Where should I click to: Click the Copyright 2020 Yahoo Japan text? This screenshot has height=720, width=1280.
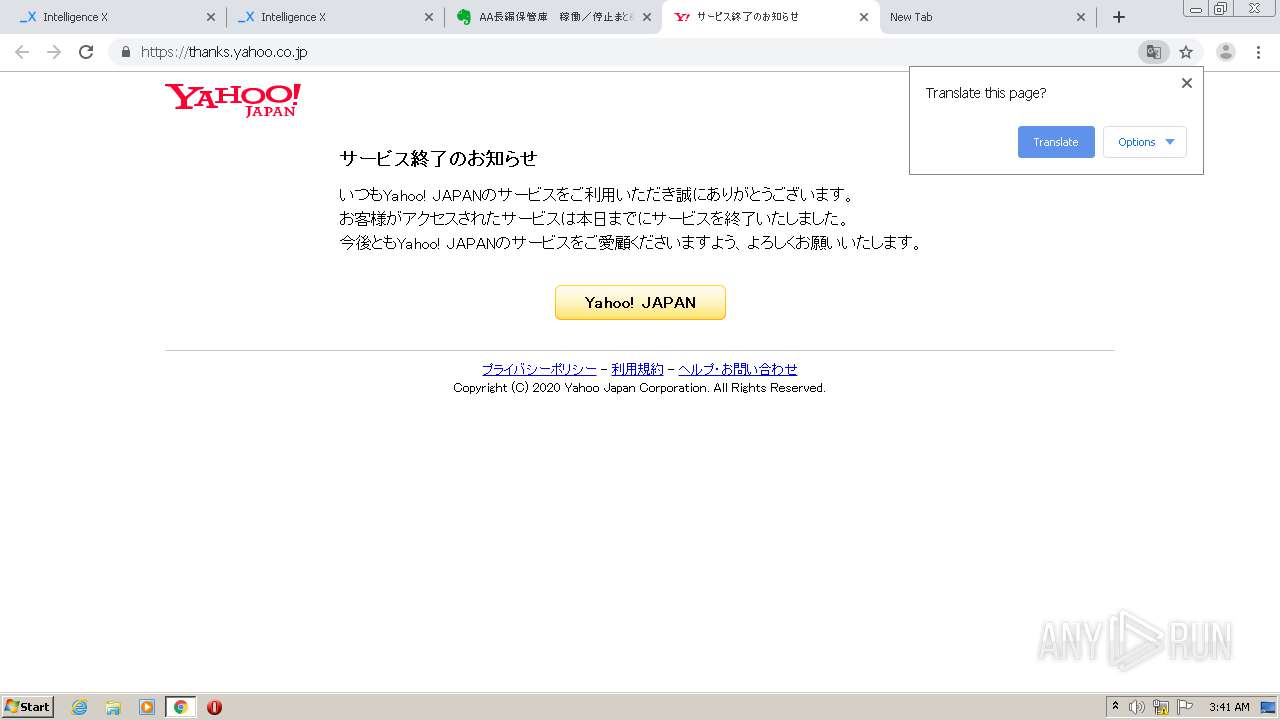[x=639, y=388]
